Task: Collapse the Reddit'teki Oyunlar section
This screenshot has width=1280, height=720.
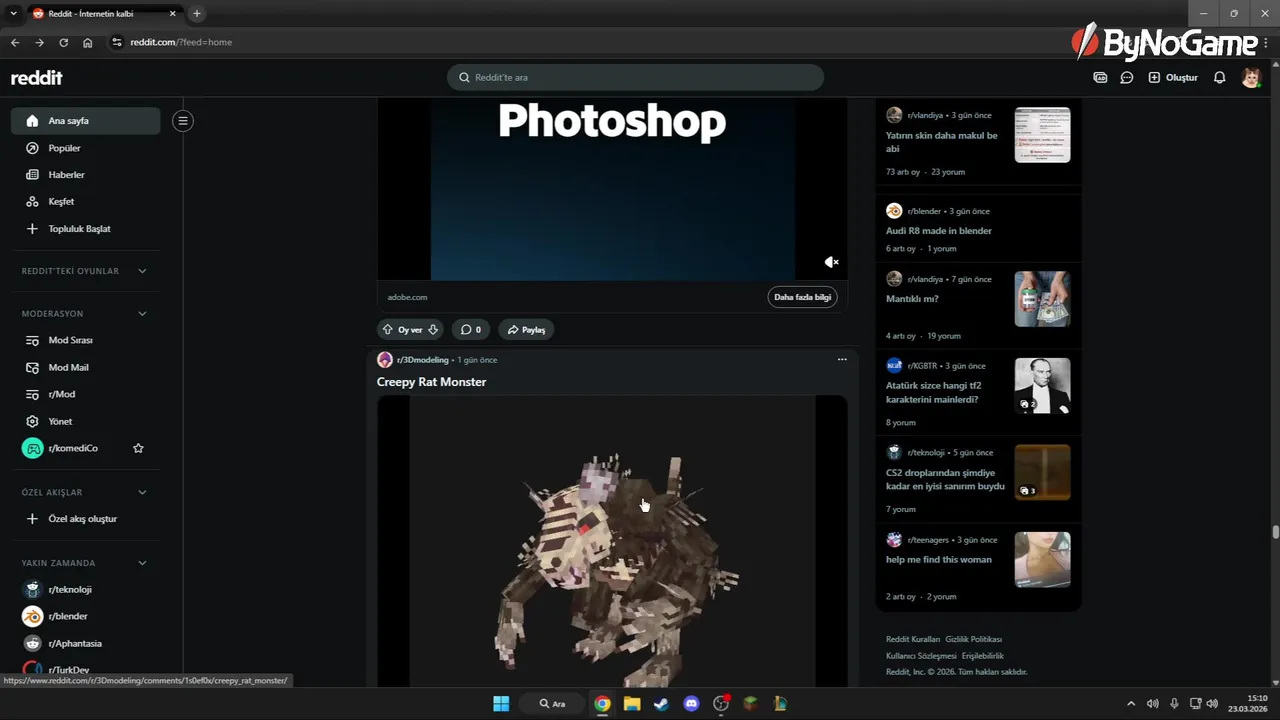Action: tap(142, 271)
